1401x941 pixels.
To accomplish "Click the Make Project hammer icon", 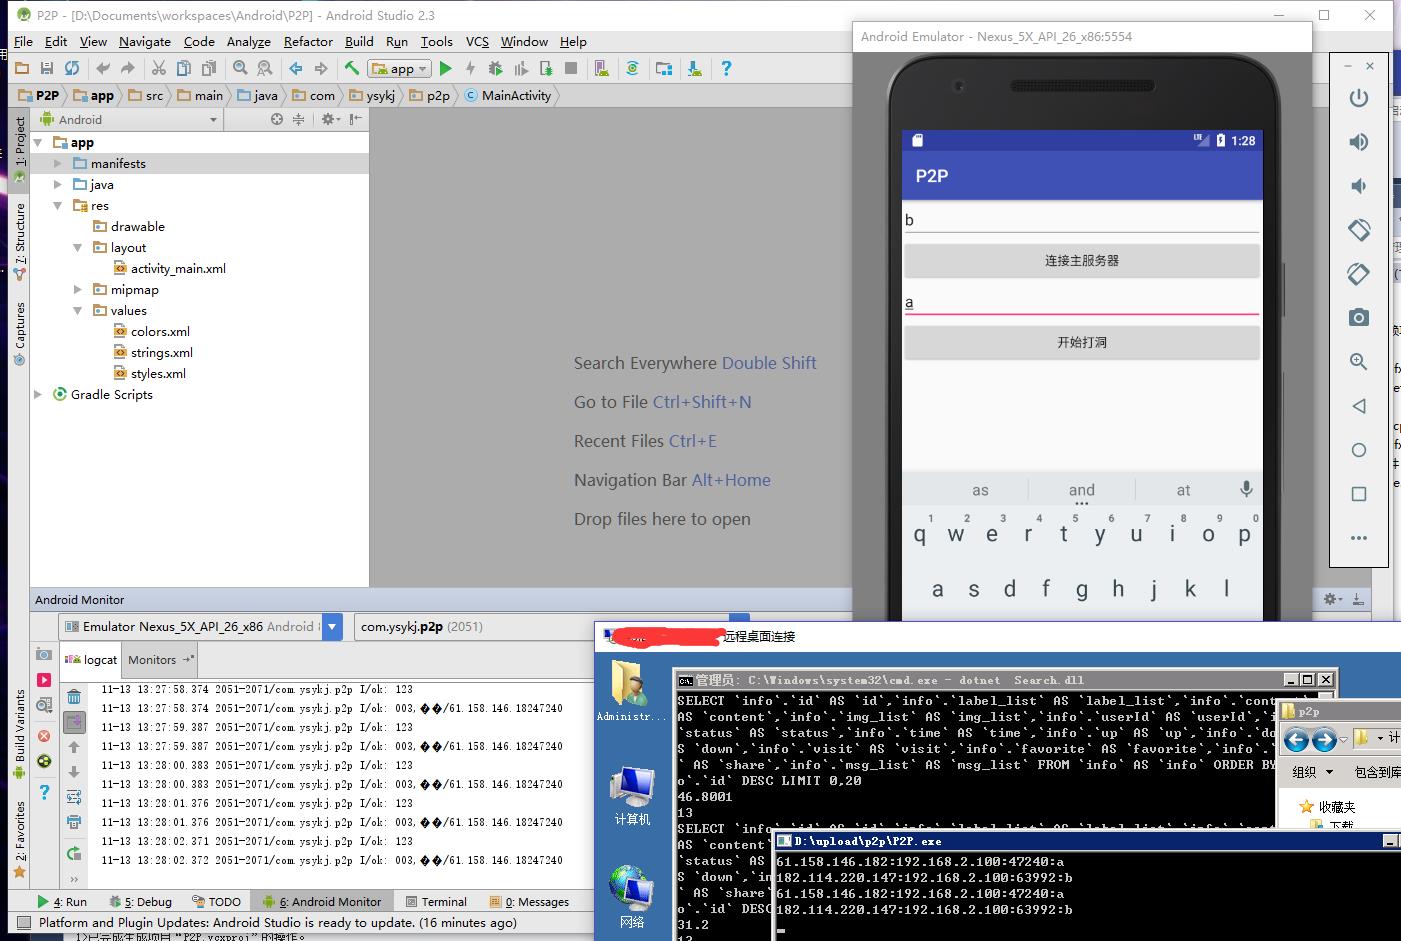I will [352, 68].
